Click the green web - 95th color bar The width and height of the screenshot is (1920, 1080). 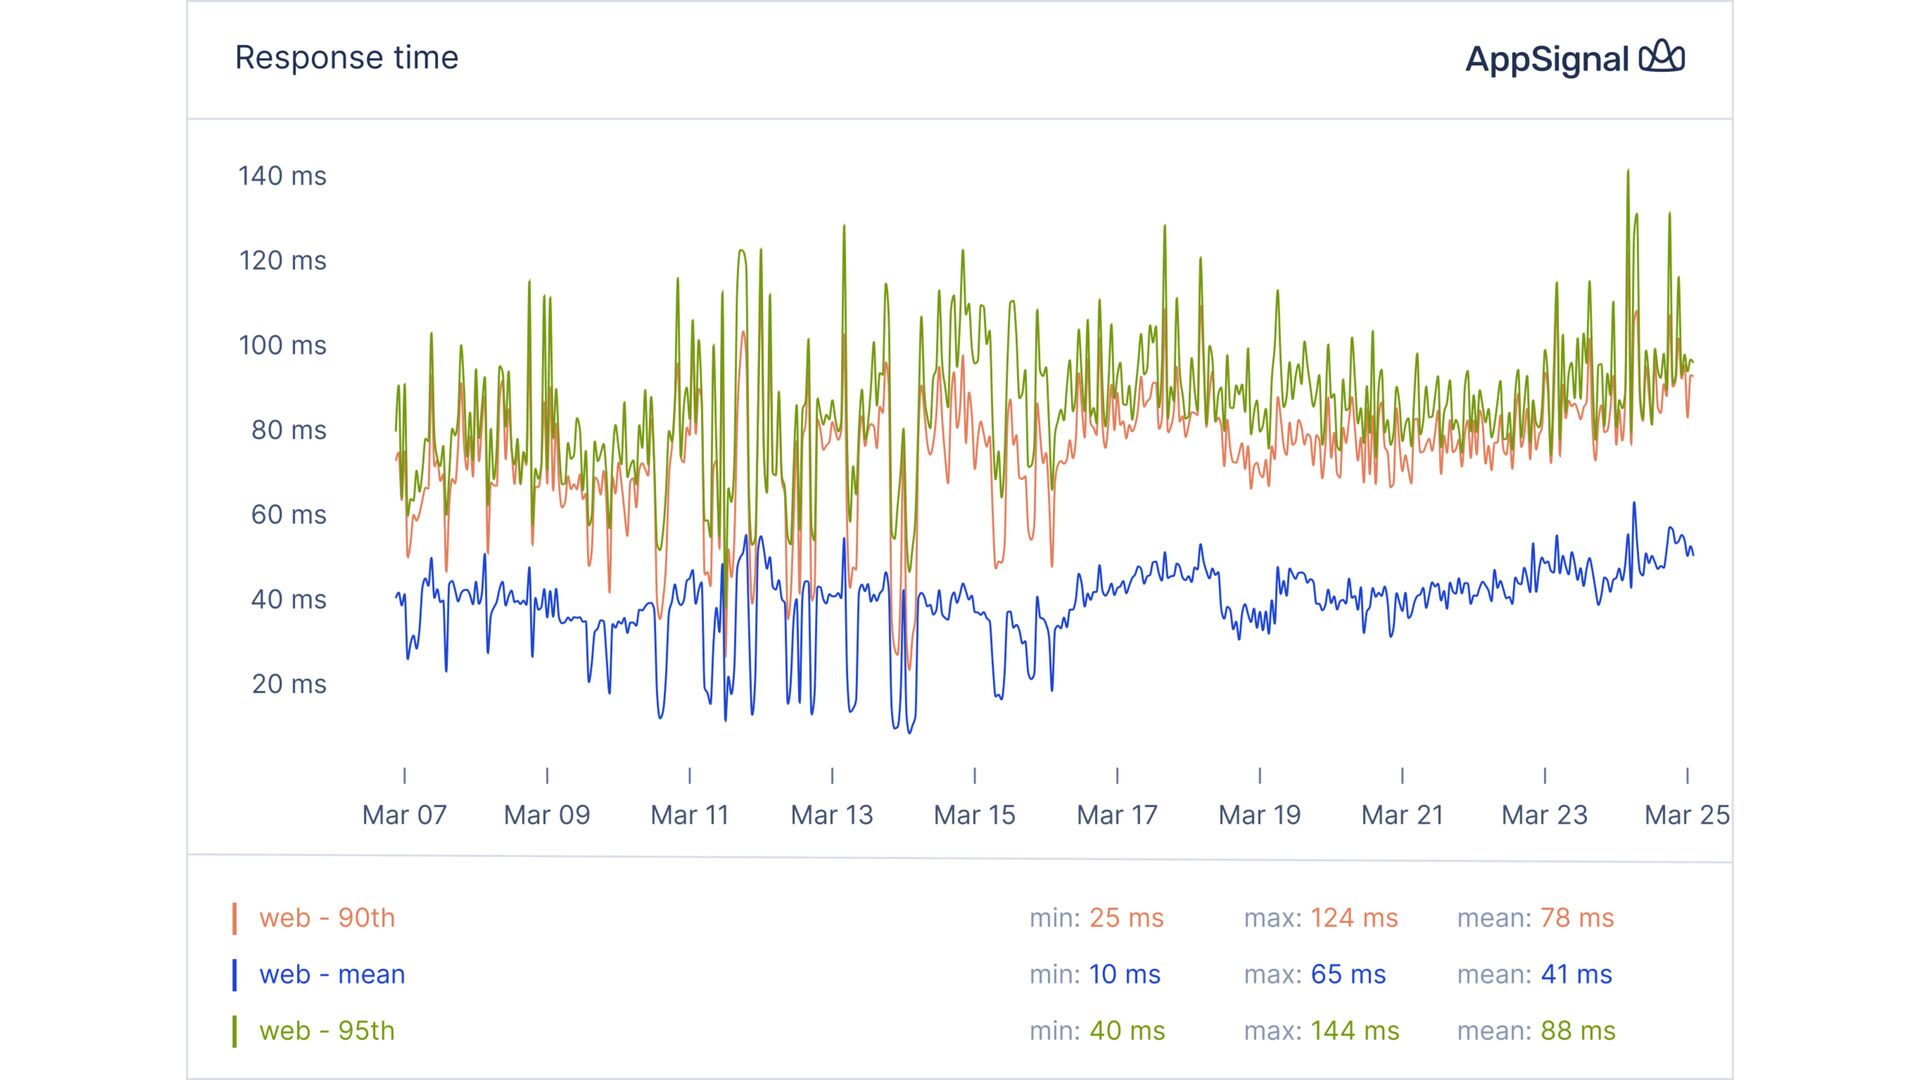234,1031
